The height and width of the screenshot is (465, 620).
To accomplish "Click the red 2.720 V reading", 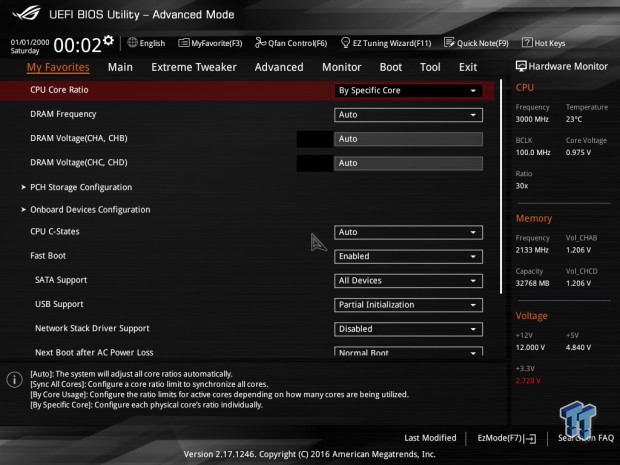I will 528,381.
